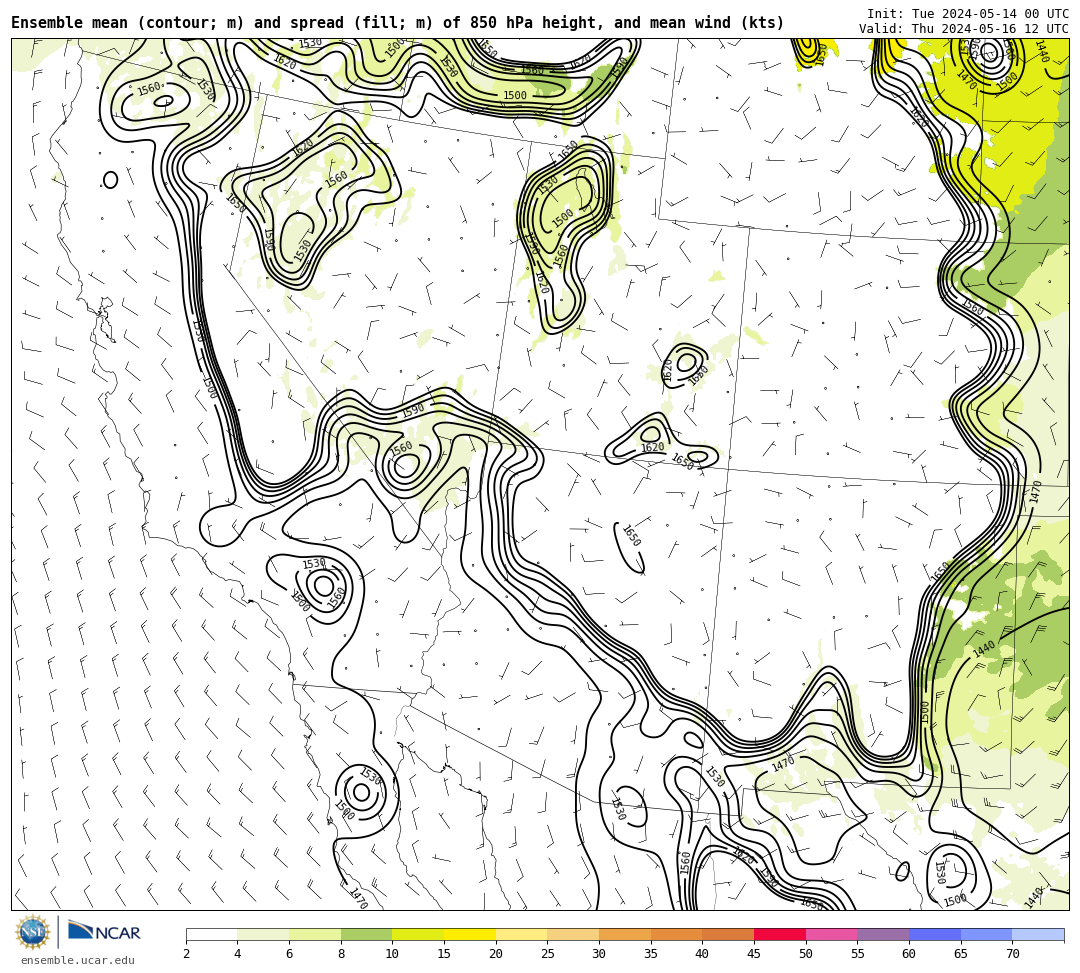Pick the red 45–50 m colorbar segment
This screenshot has width=1080, height=973.
click(780, 934)
